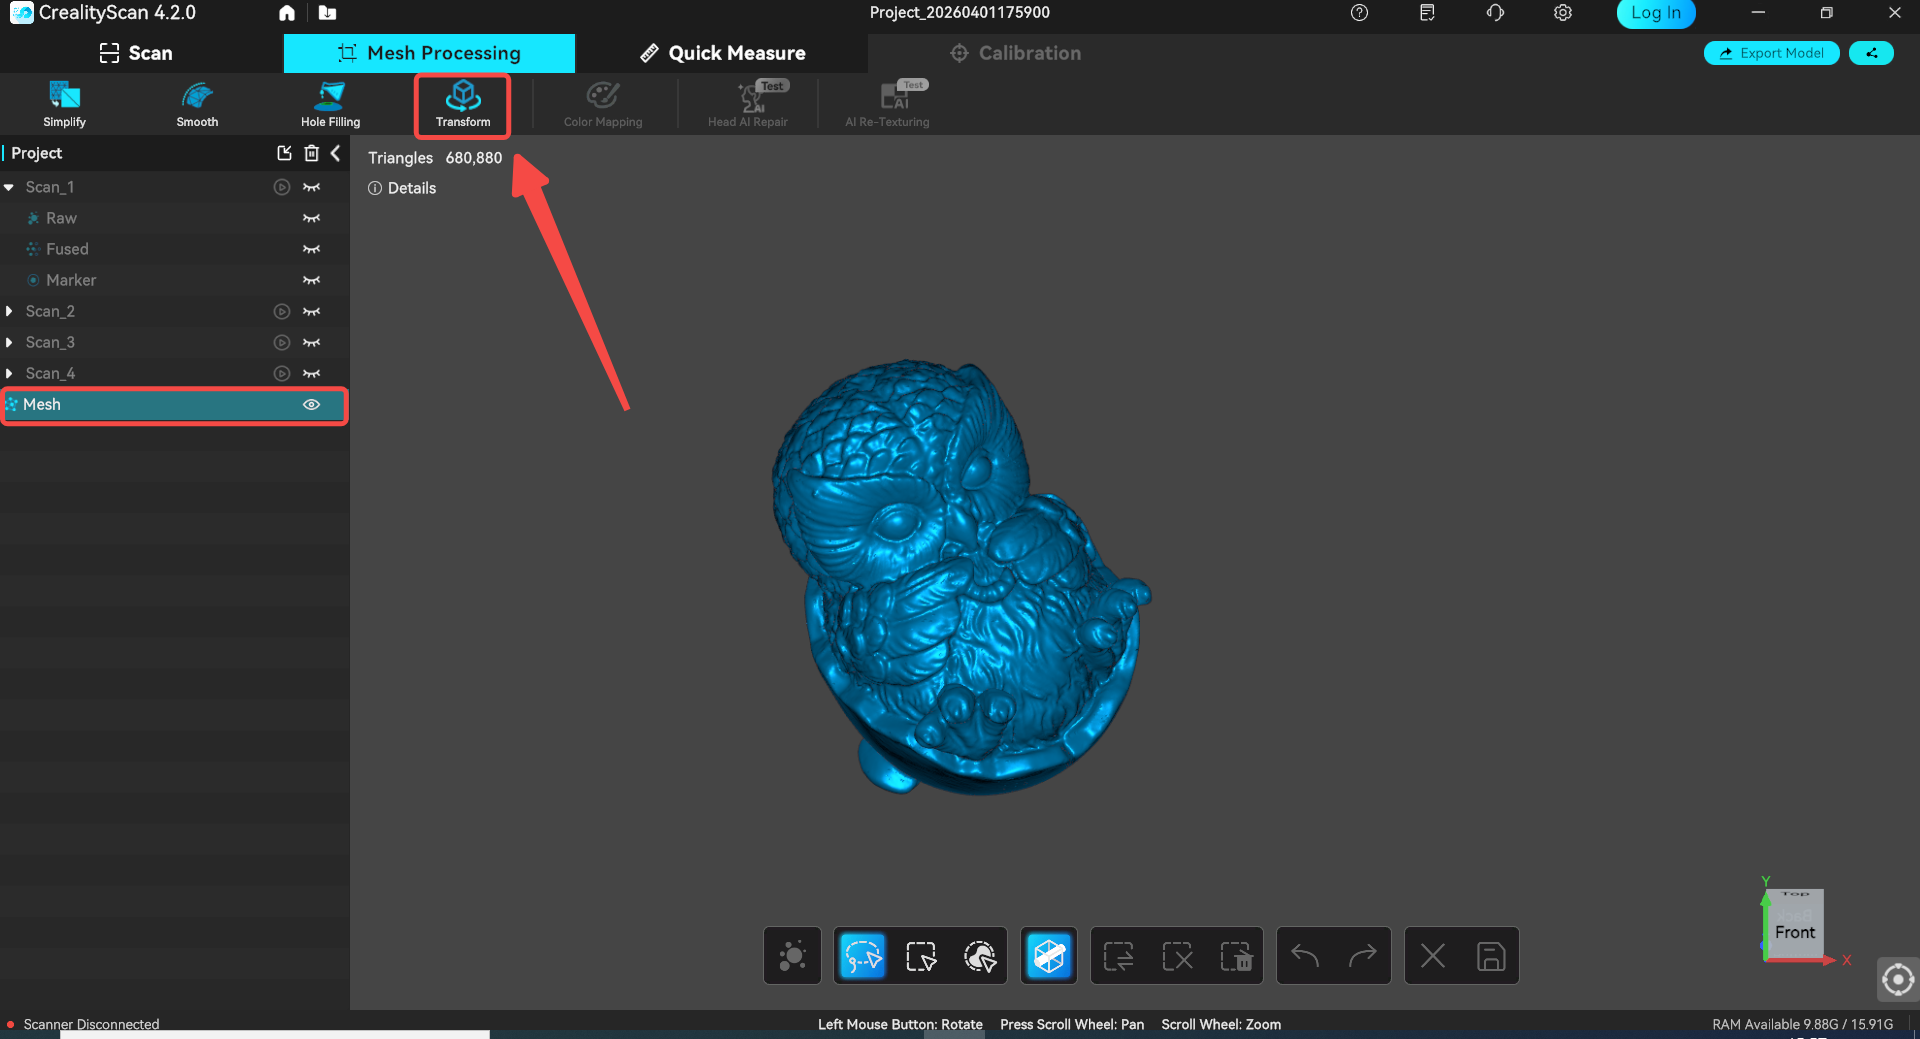Expand the Scan_4 tree node
Image resolution: width=1920 pixels, height=1039 pixels.
pos(9,374)
